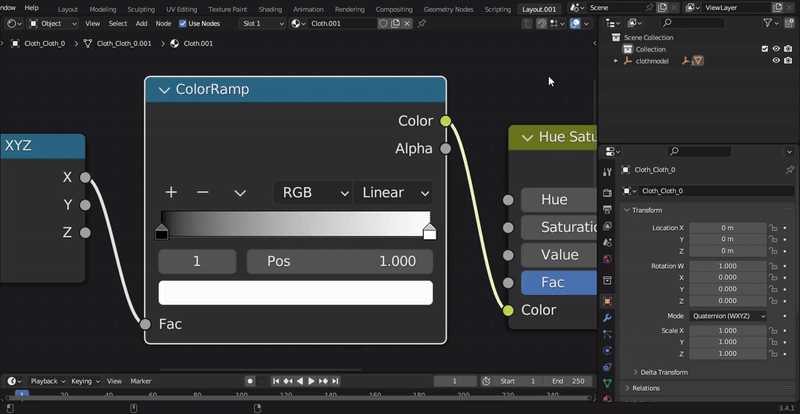
Task: Disable clothmodel in renders via camera icon
Action: [x=788, y=61]
